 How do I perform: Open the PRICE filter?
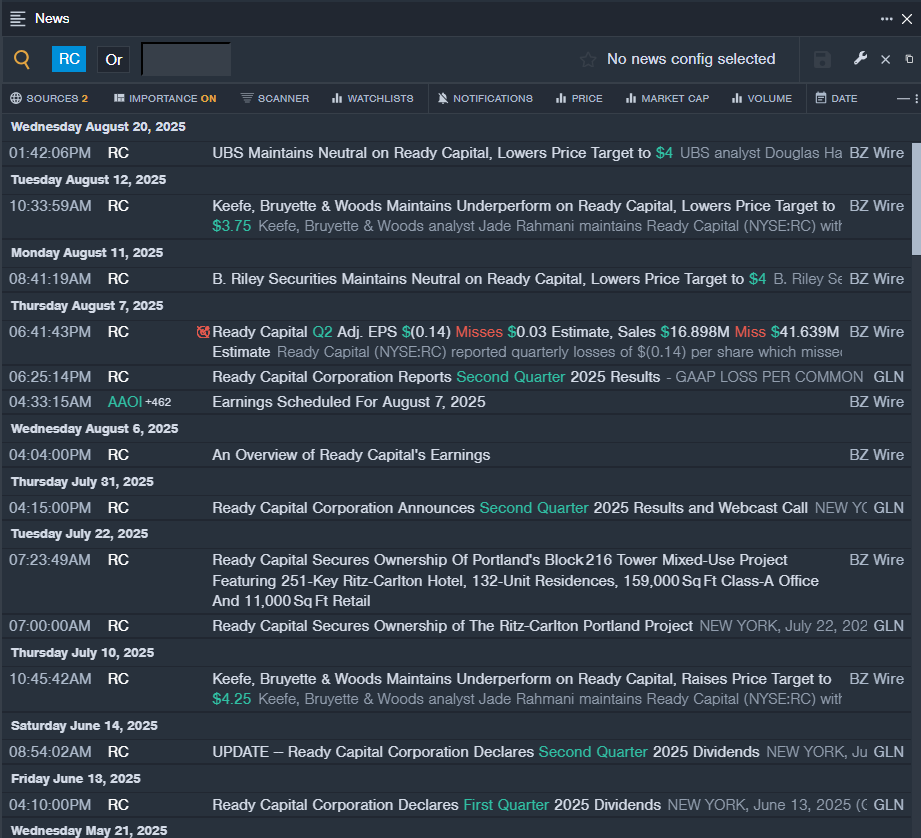click(x=579, y=98)
